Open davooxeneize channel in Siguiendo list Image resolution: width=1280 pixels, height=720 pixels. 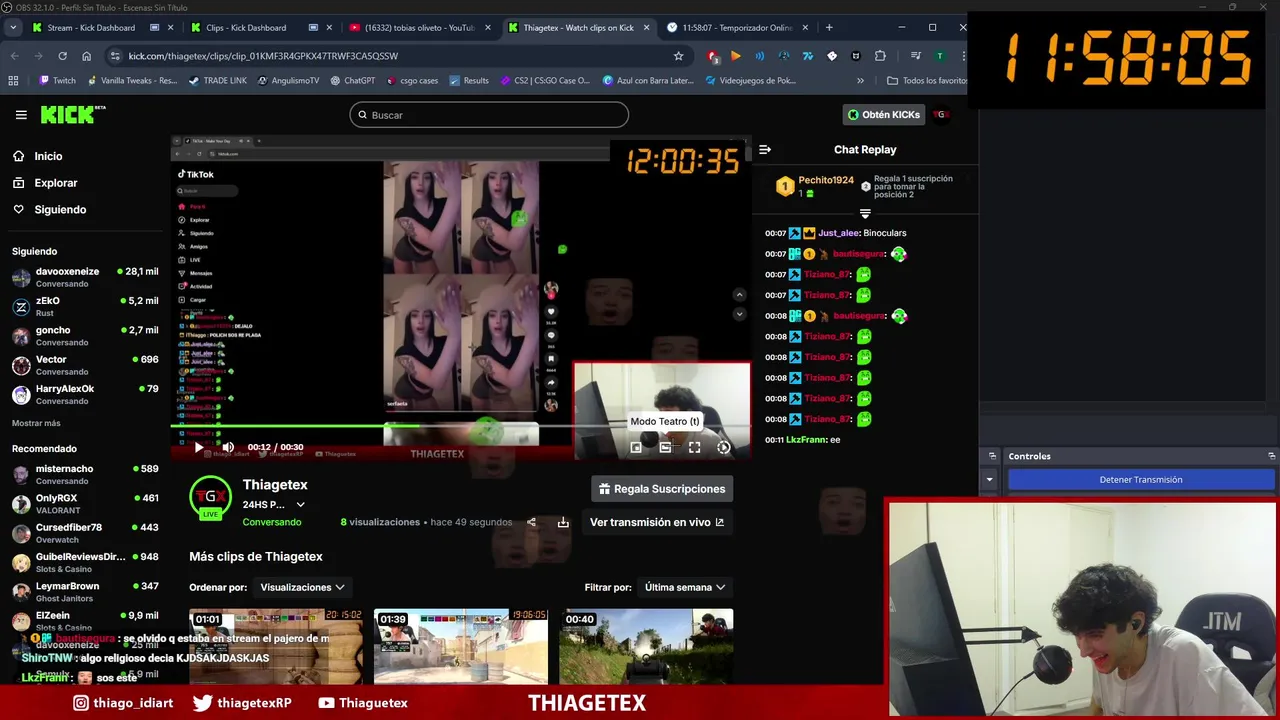pos(85,277)
